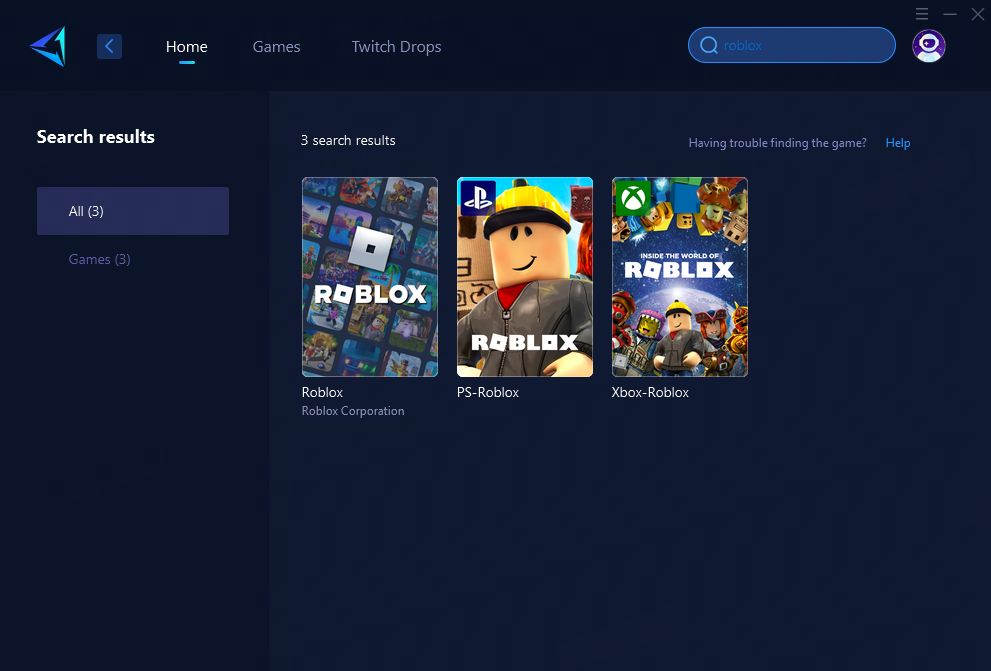Open the Xbox-Roblox game cover
The height and width of the screenshot is (671, 991).
679,277
